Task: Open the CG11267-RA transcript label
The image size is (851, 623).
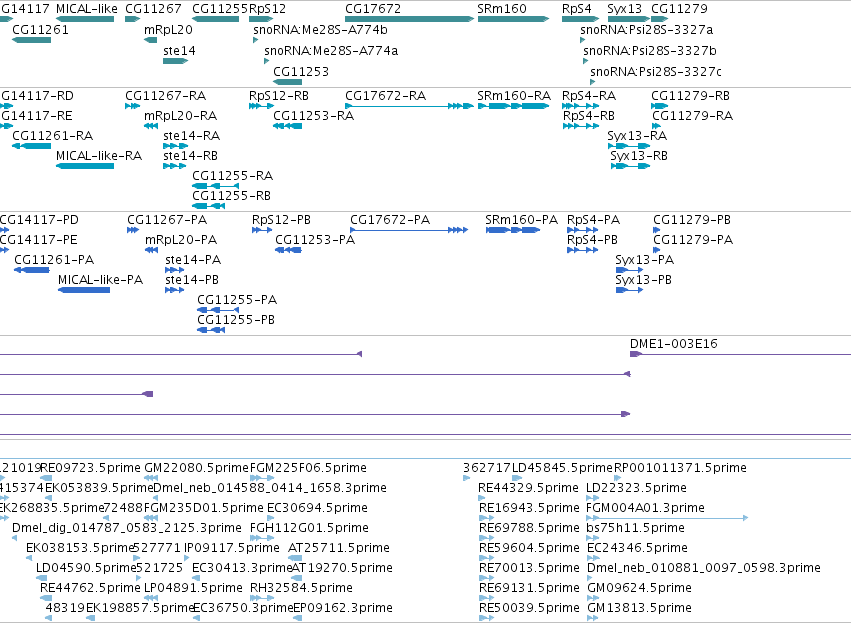Action: click(166, 96)
